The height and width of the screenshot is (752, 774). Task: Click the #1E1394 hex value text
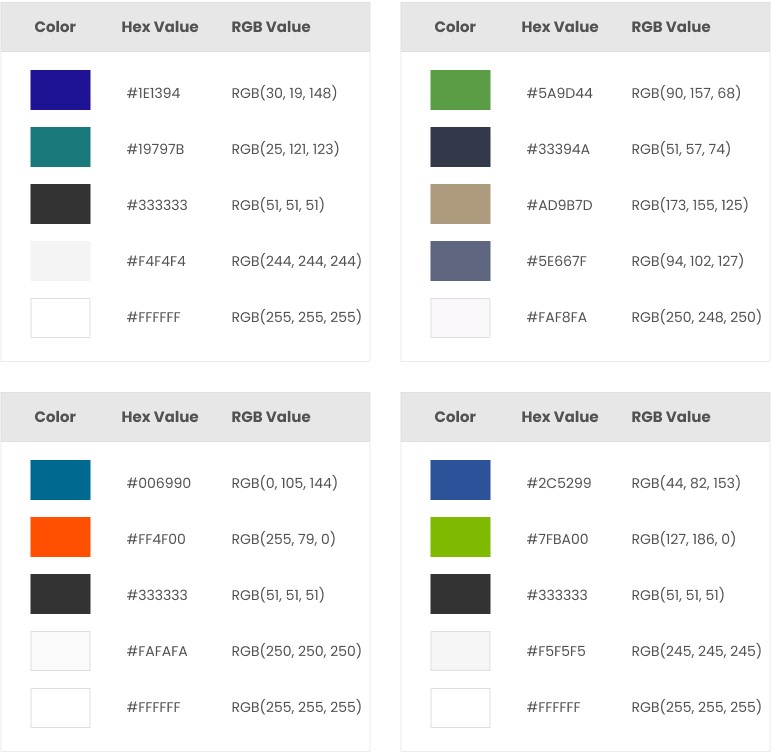point(153,93)
